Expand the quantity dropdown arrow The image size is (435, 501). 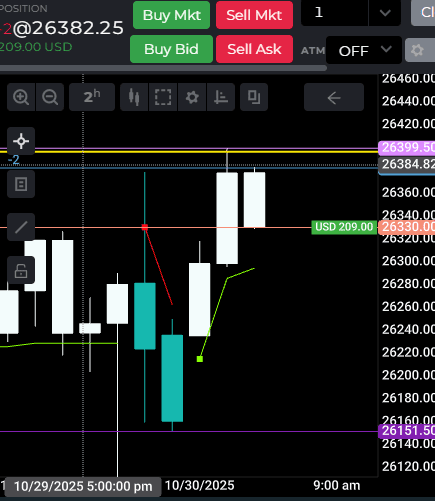(385, 13)
